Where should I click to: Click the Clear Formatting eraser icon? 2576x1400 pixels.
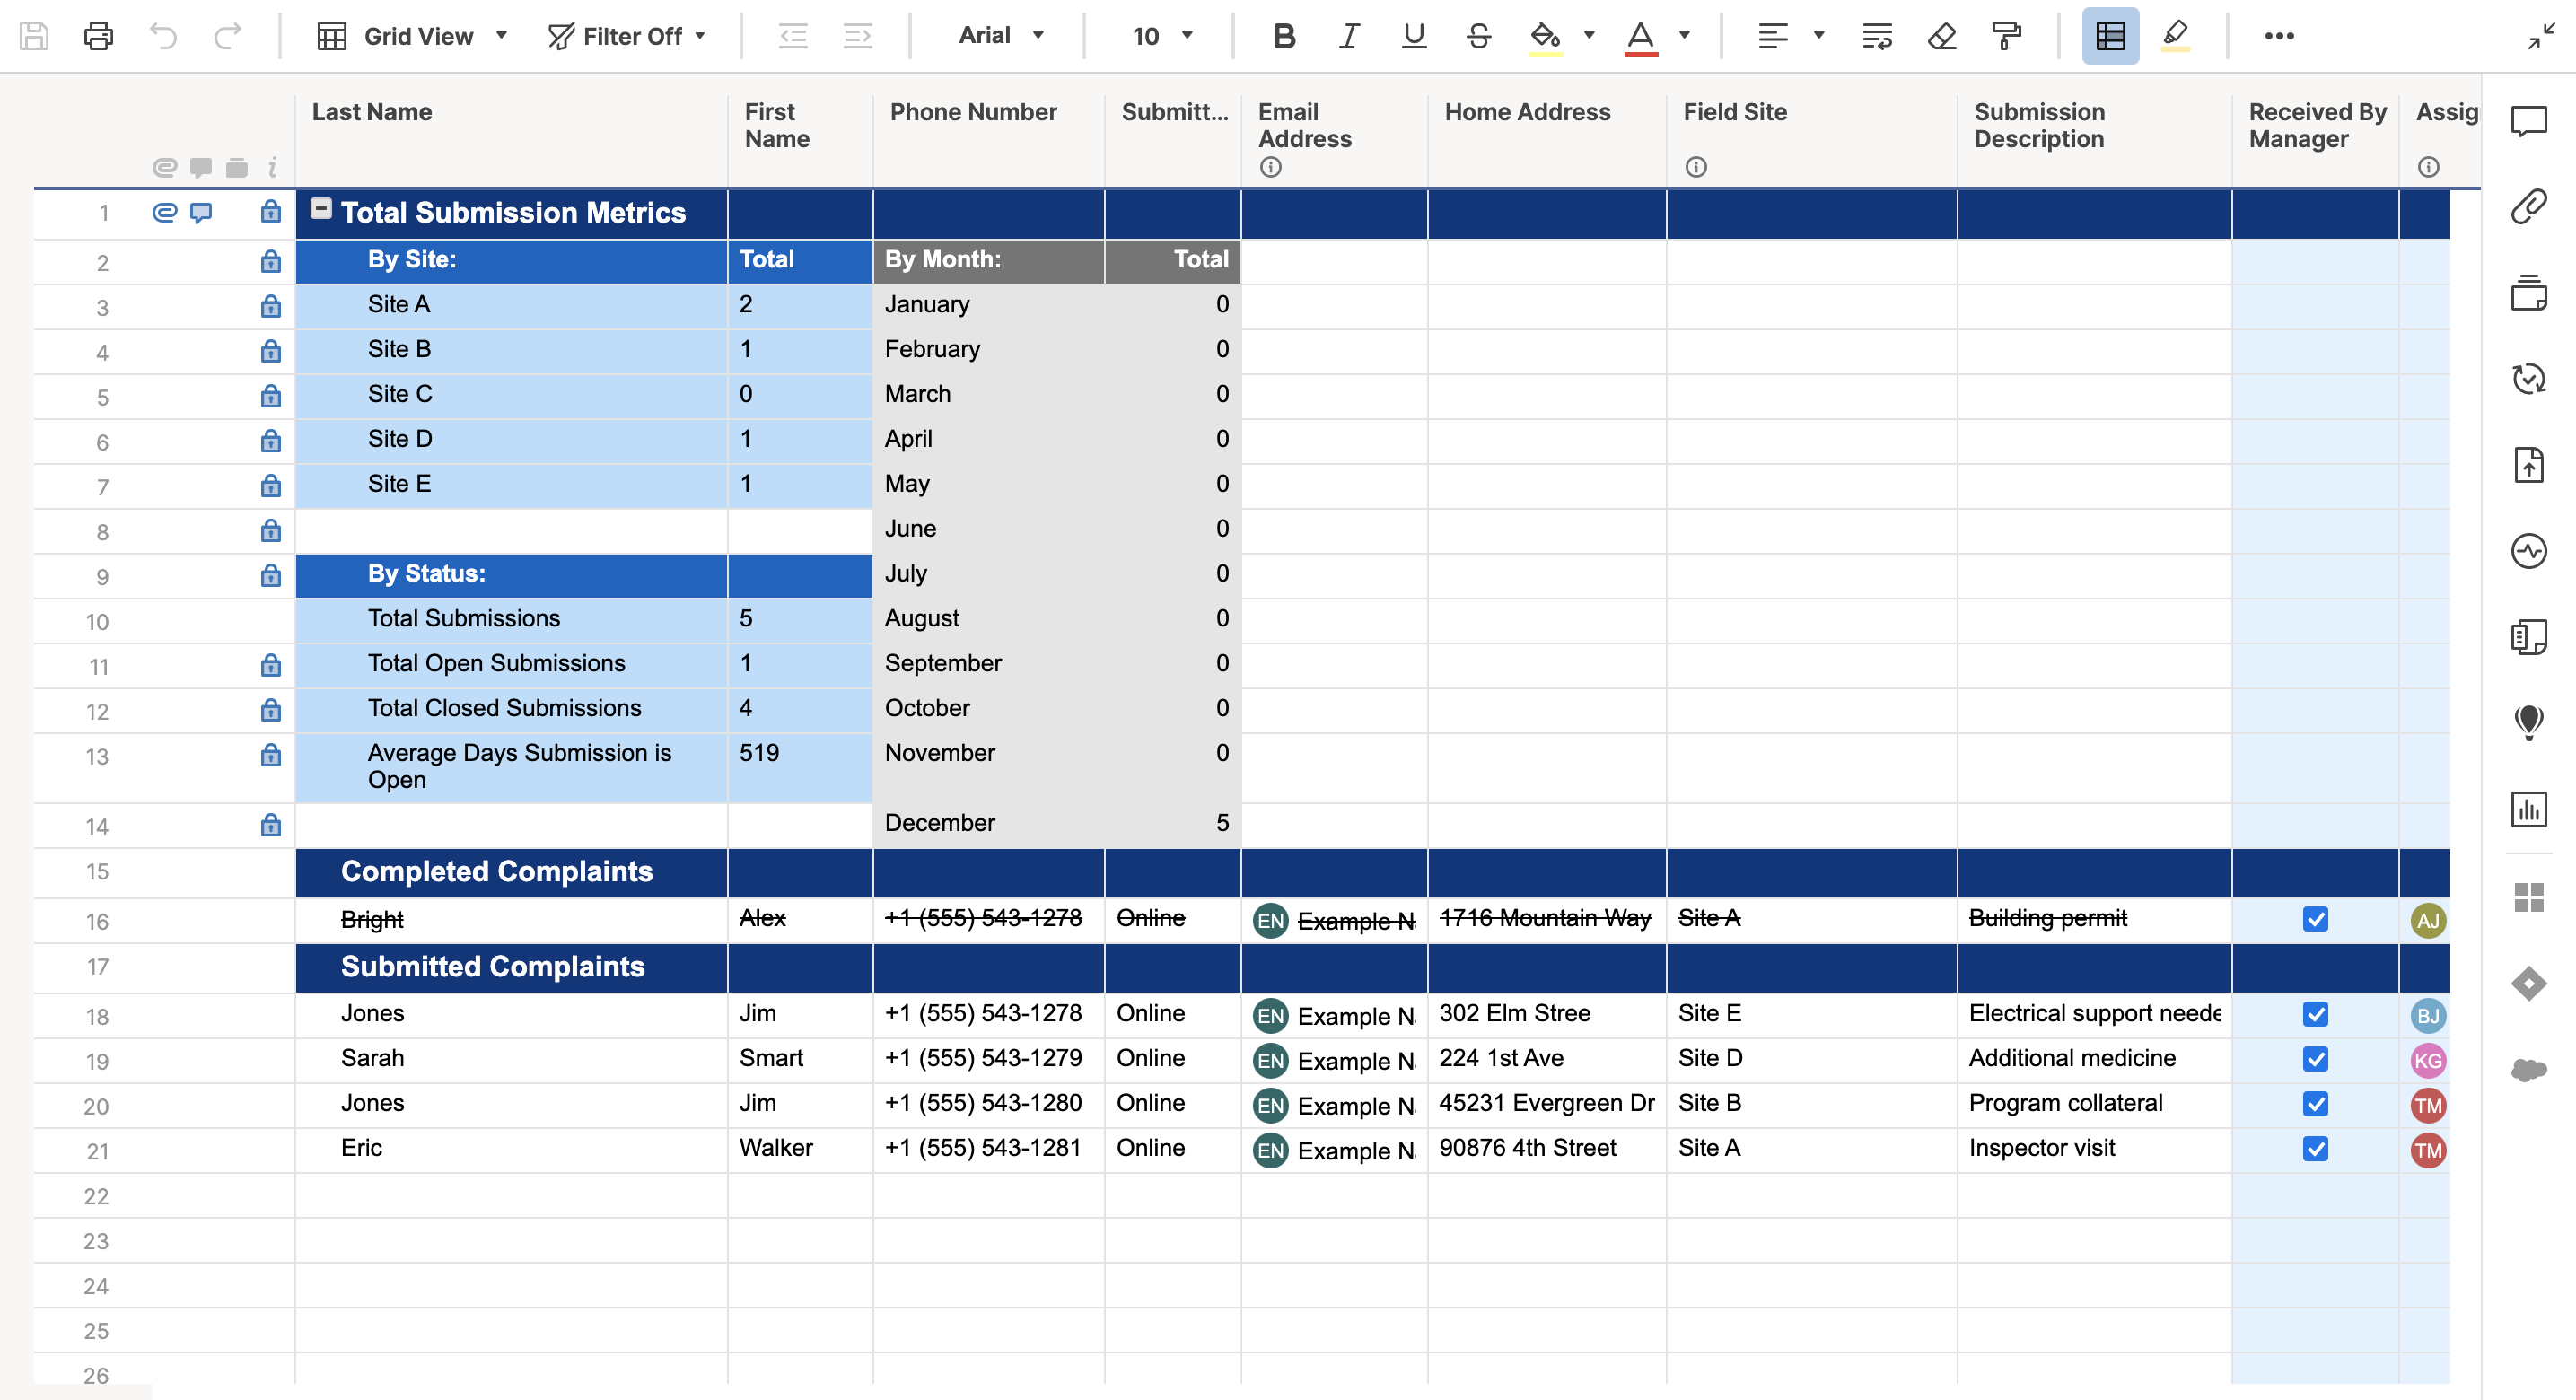tap(1941, 36)
